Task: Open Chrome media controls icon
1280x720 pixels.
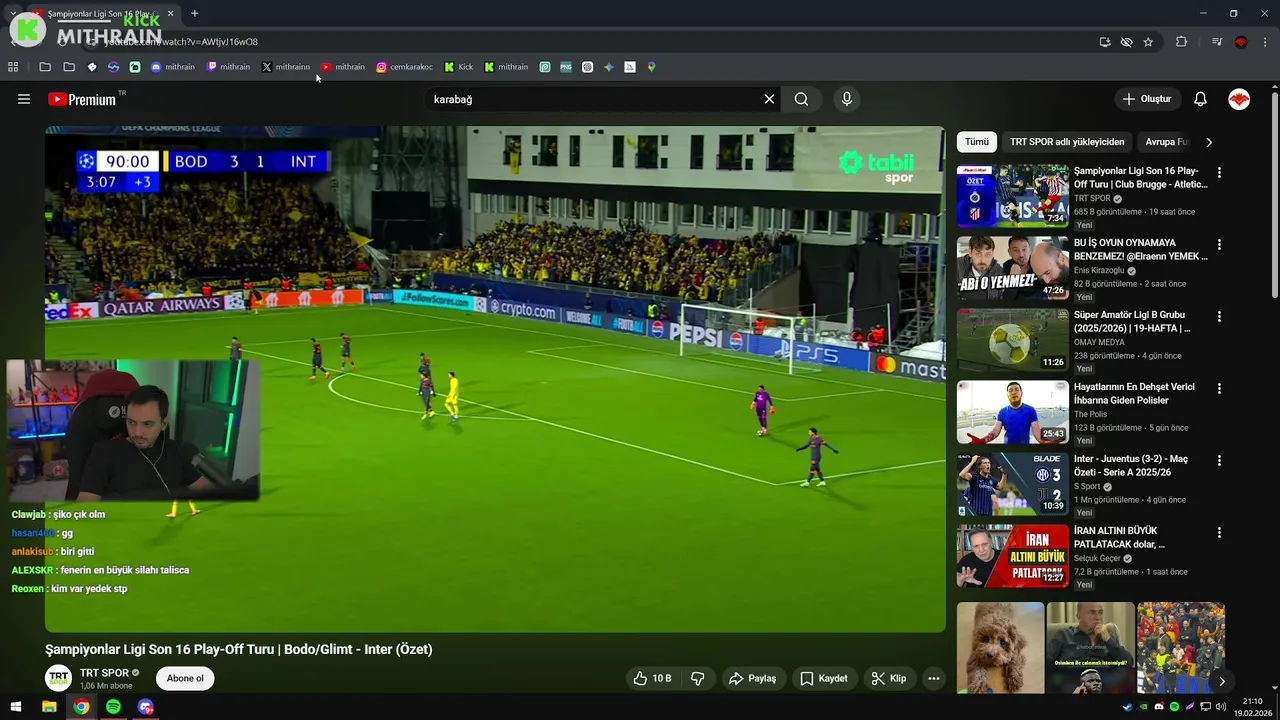Action: 1217,42
